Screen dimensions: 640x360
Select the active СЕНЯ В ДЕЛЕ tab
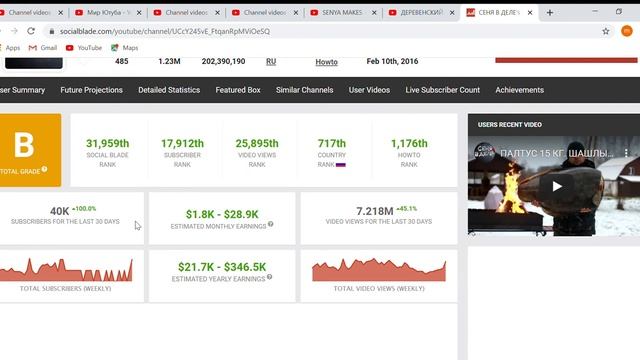499,13
